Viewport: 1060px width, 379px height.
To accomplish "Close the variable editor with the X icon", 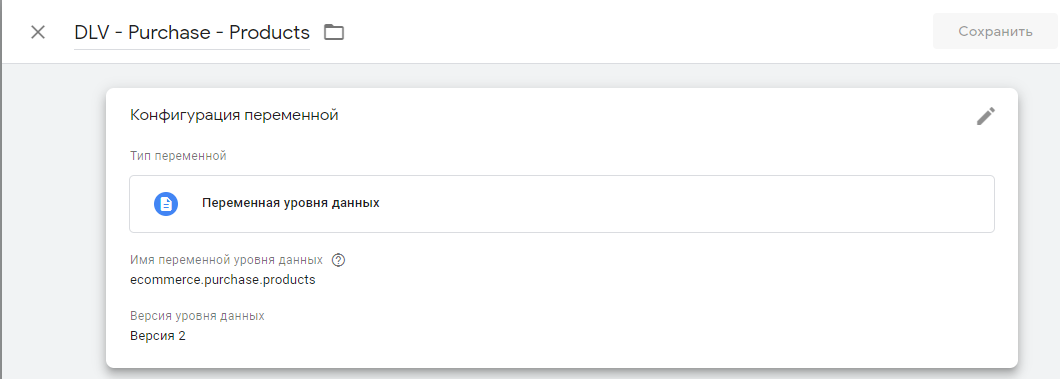I will (38, 32).
